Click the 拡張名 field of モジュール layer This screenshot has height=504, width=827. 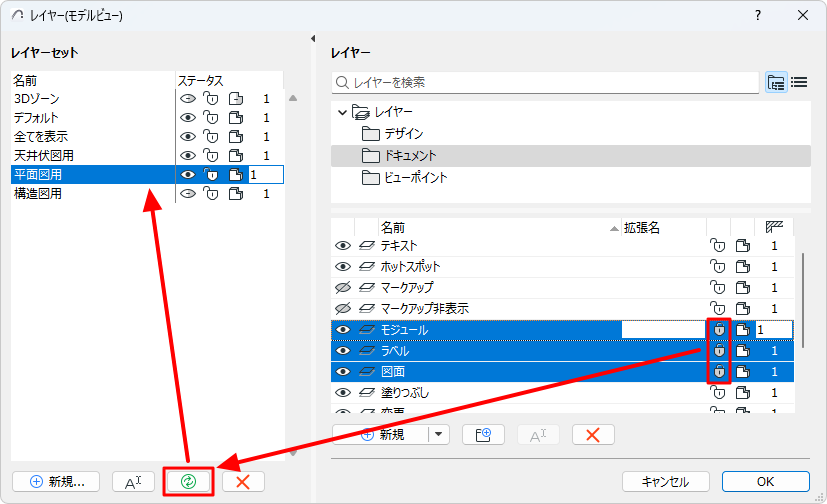point(663,330)
